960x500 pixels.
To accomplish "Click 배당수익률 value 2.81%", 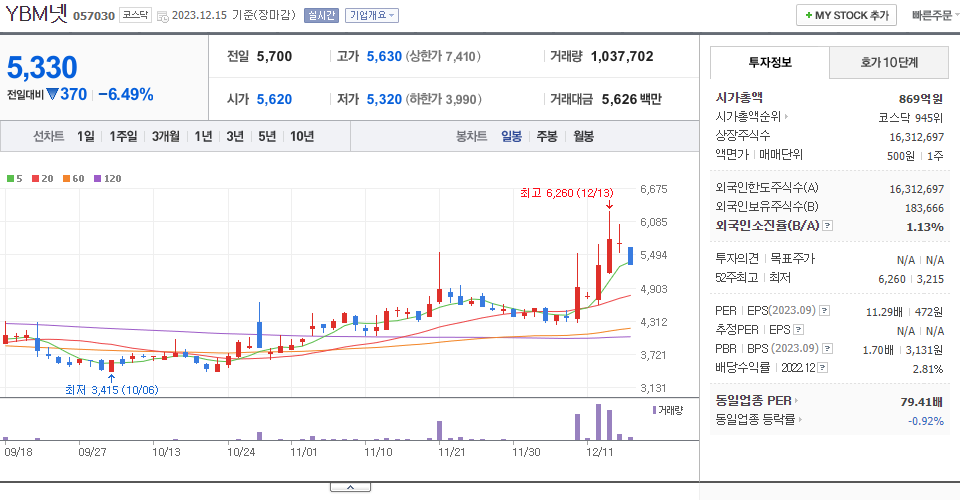I will point(928,369).
